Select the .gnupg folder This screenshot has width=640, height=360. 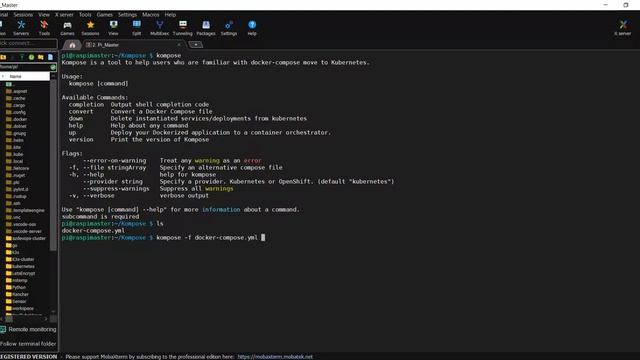click(16, 133)
